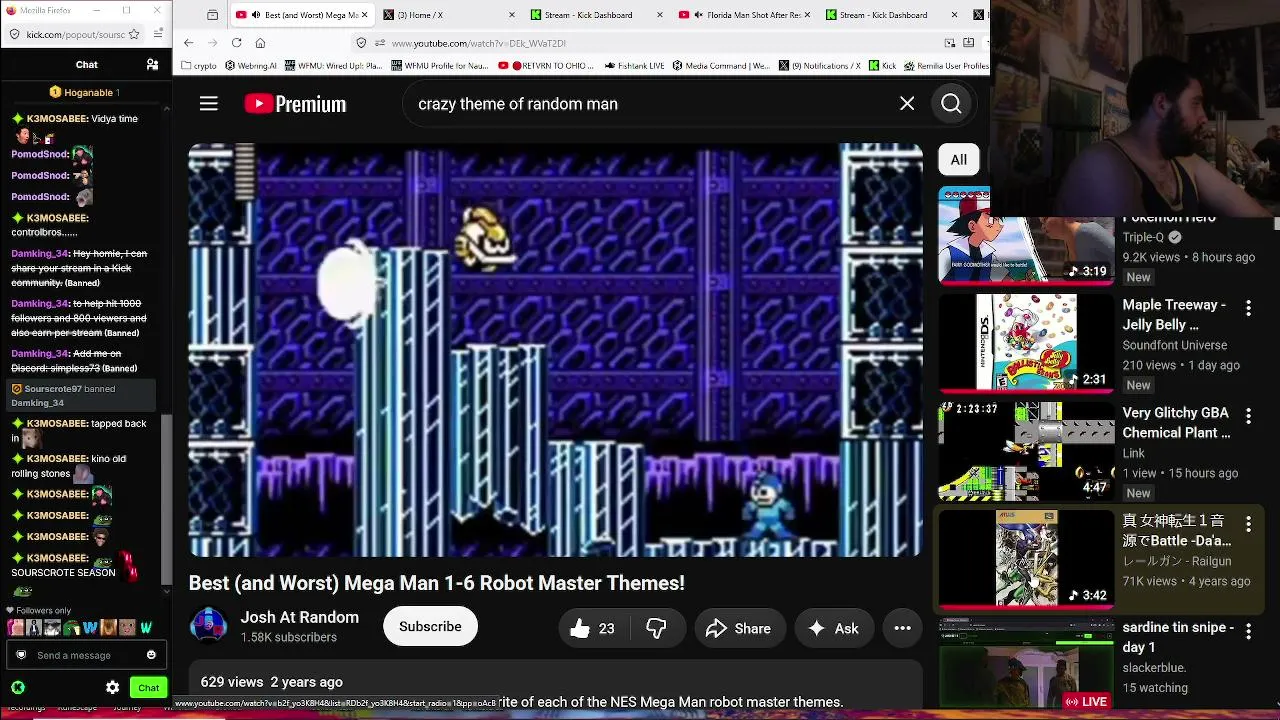Screen dimensions: 1280x720
Task: Open the RETVRN TO OHIO bookmark
Action: [x=545, y=66]
